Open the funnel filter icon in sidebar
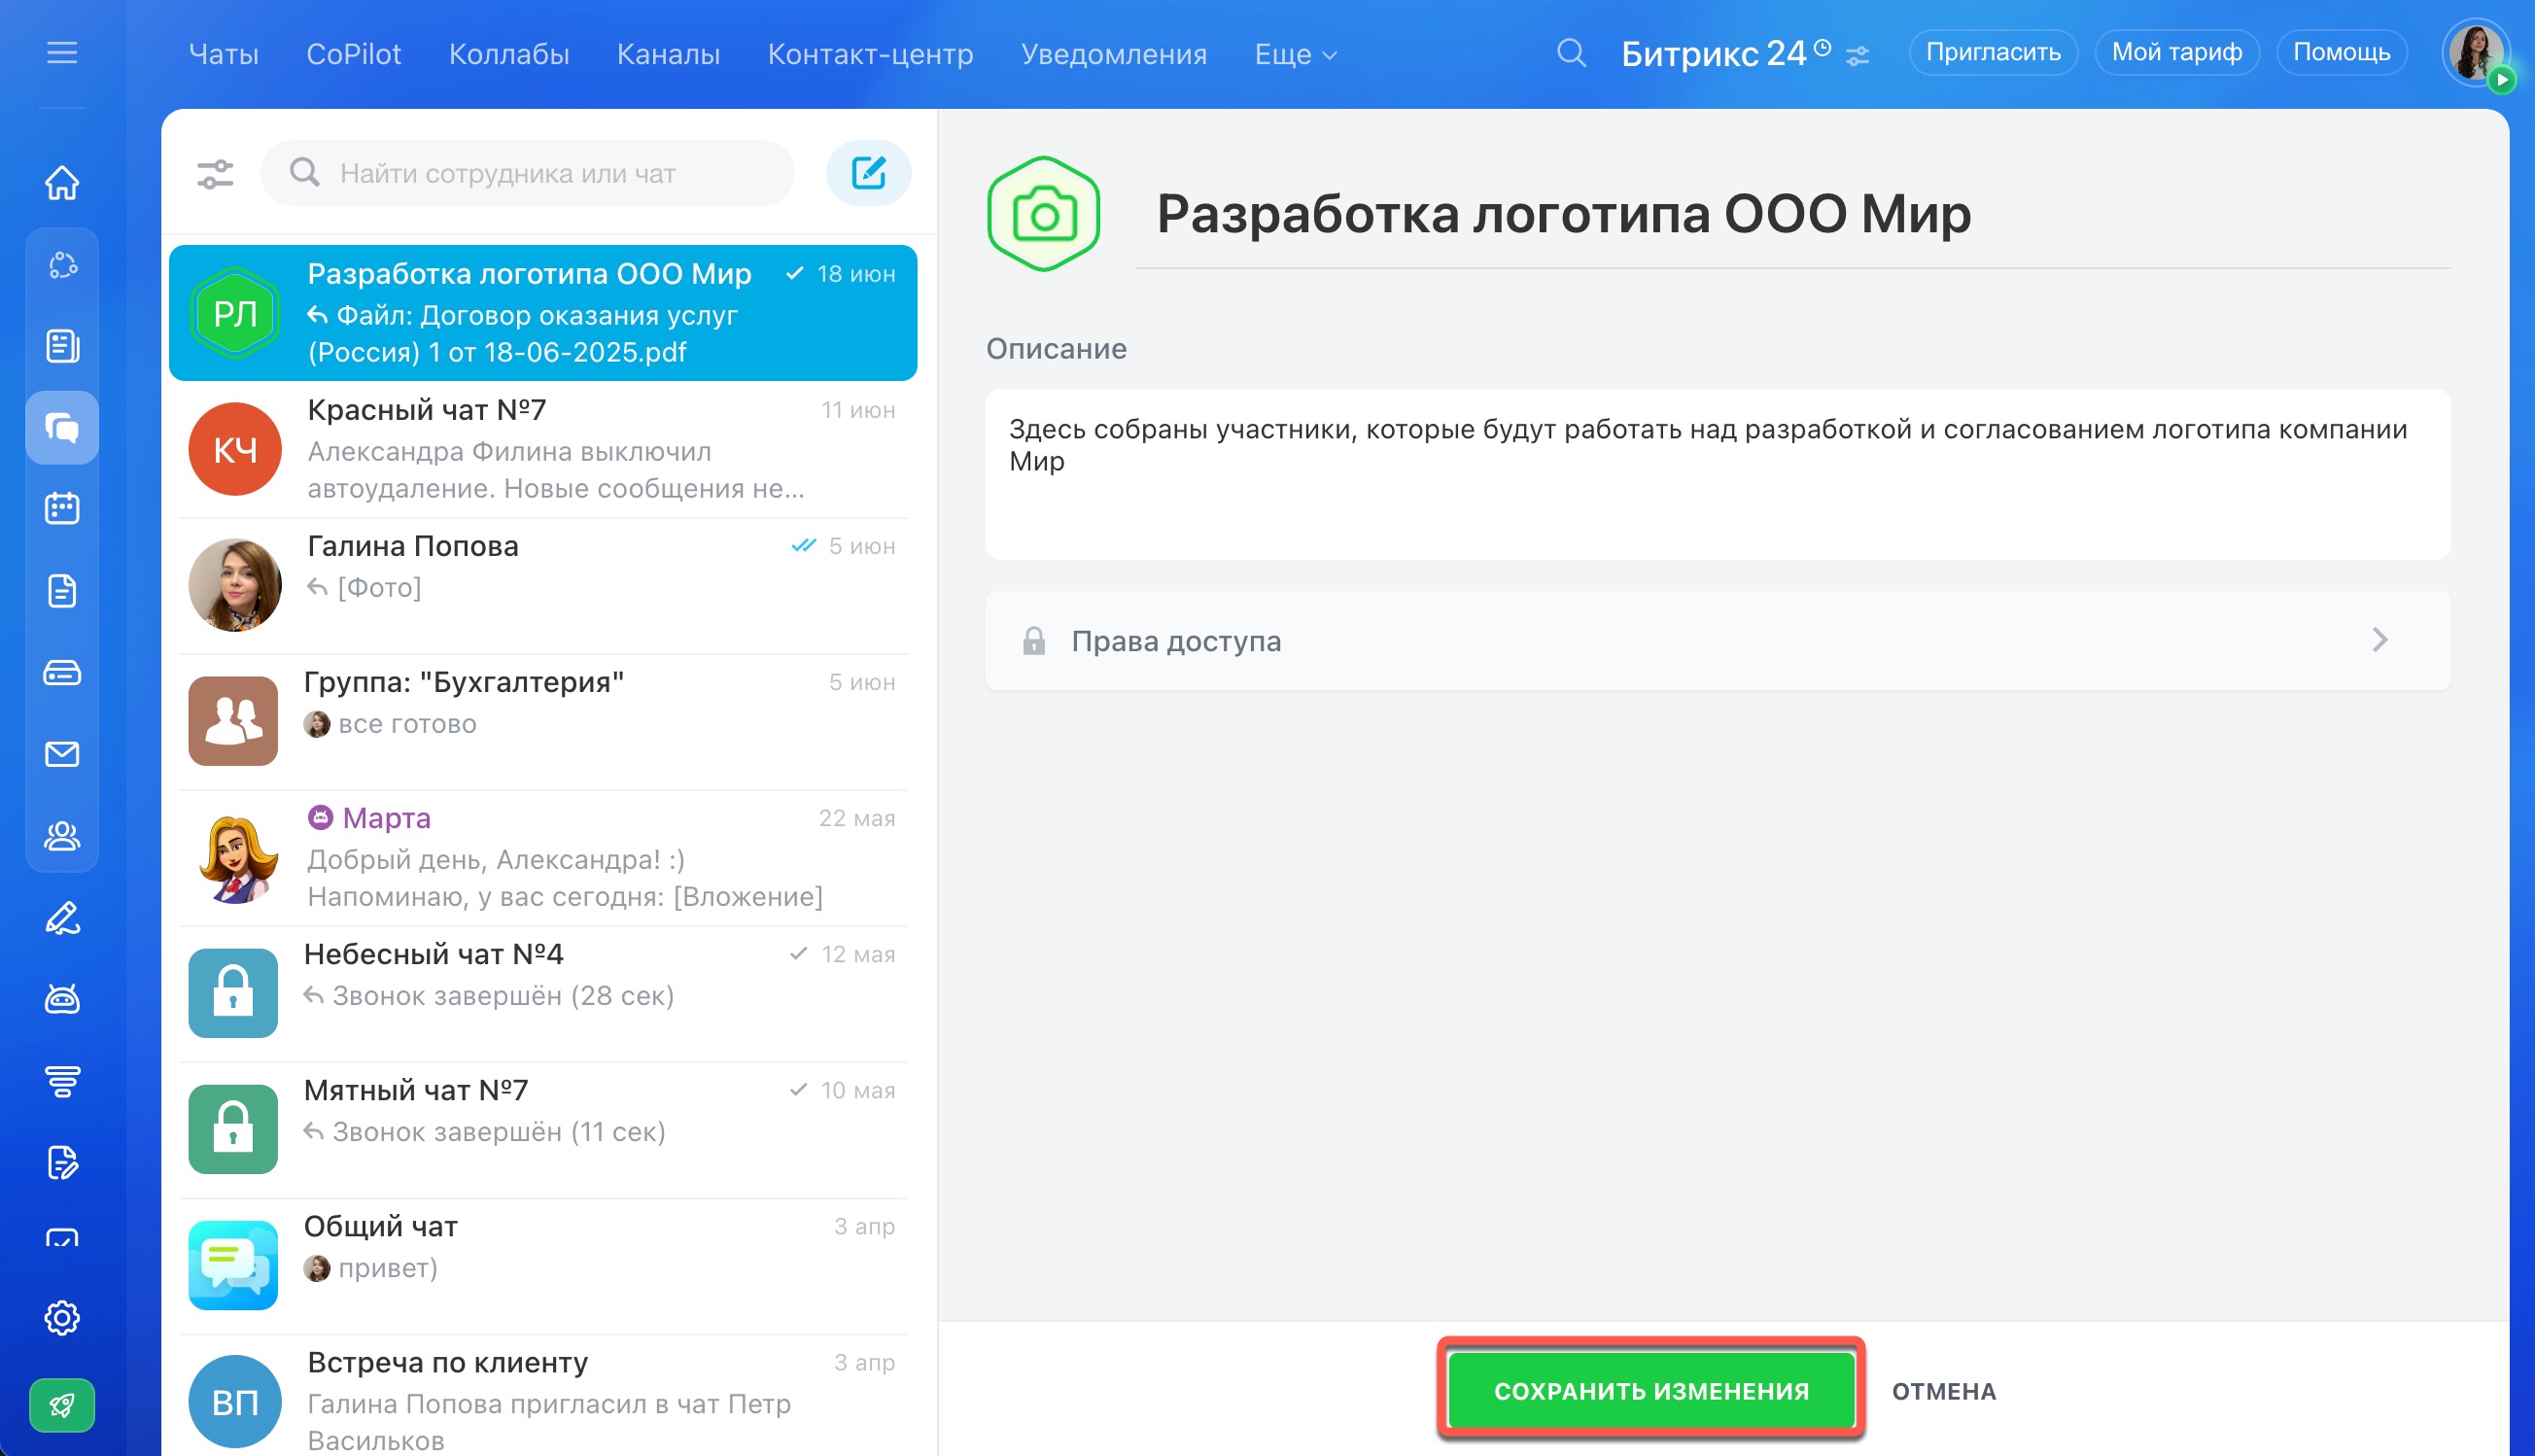 (x=62, y=1081)
